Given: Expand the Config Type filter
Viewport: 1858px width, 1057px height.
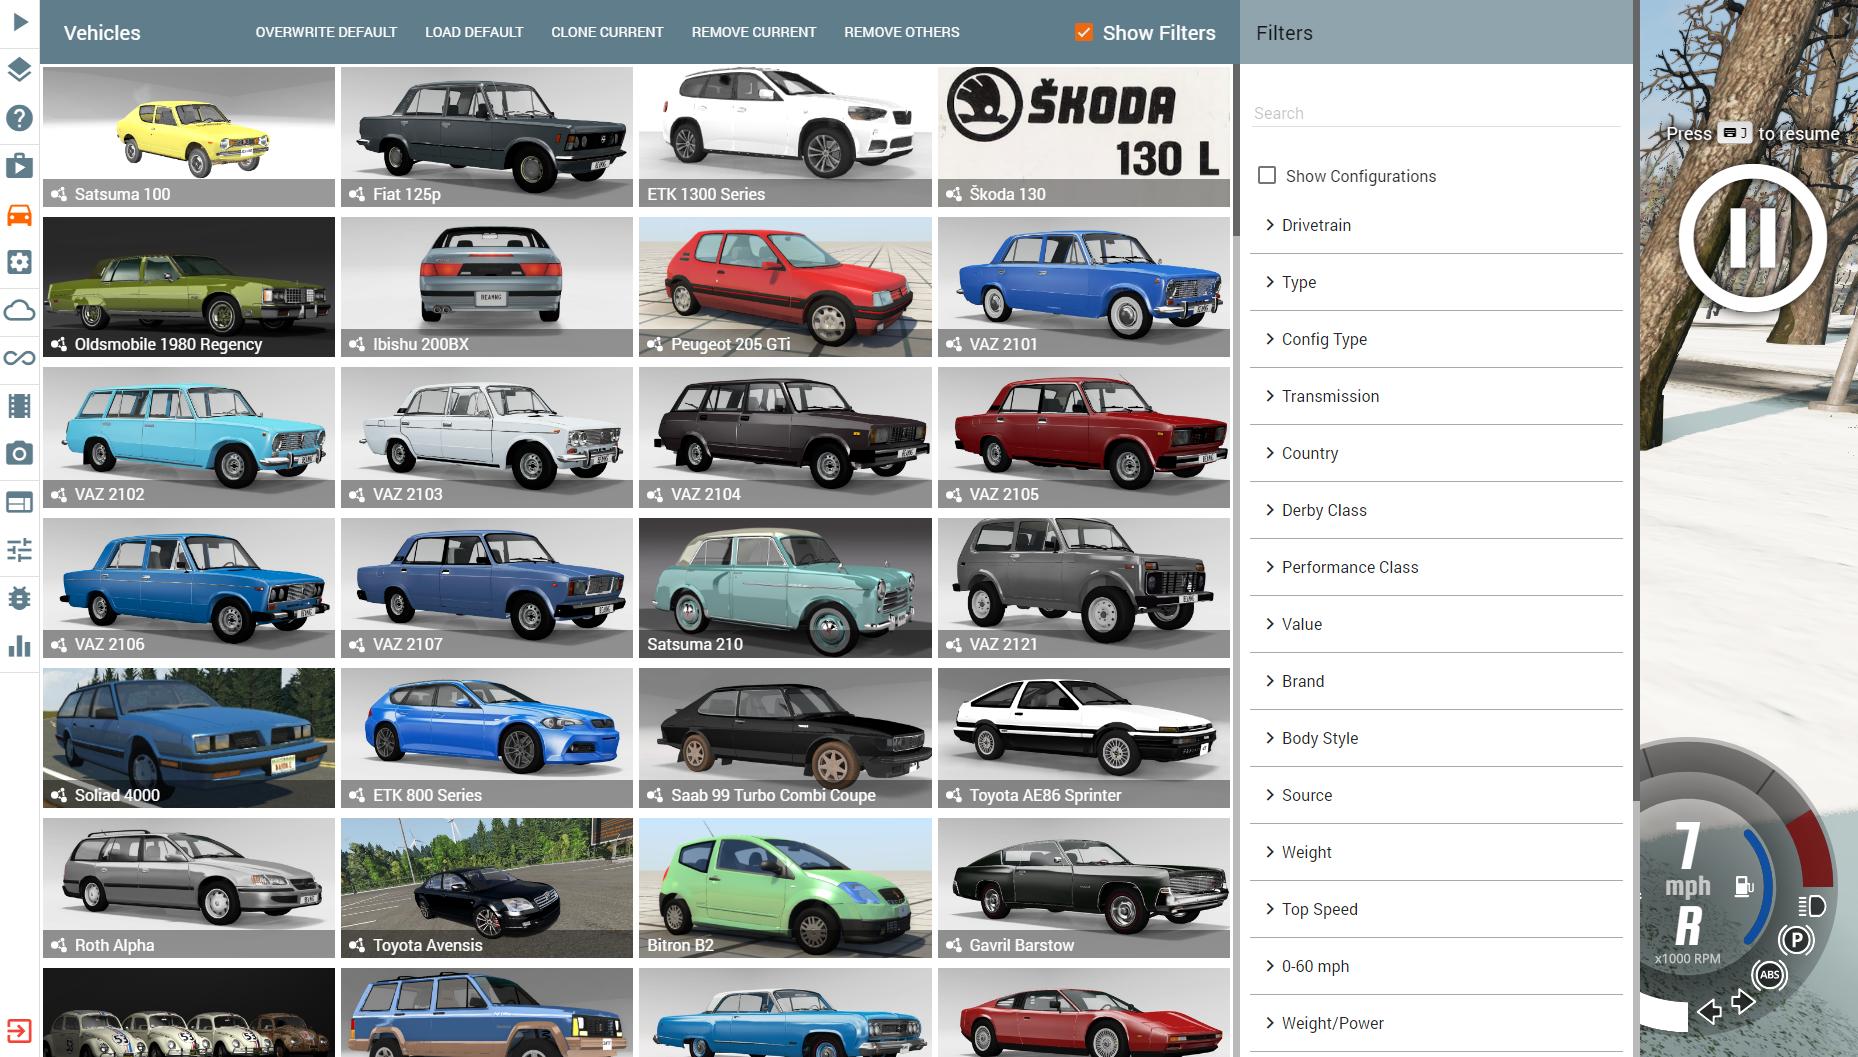Looking at the screenshot, I should coord(1436,339).
